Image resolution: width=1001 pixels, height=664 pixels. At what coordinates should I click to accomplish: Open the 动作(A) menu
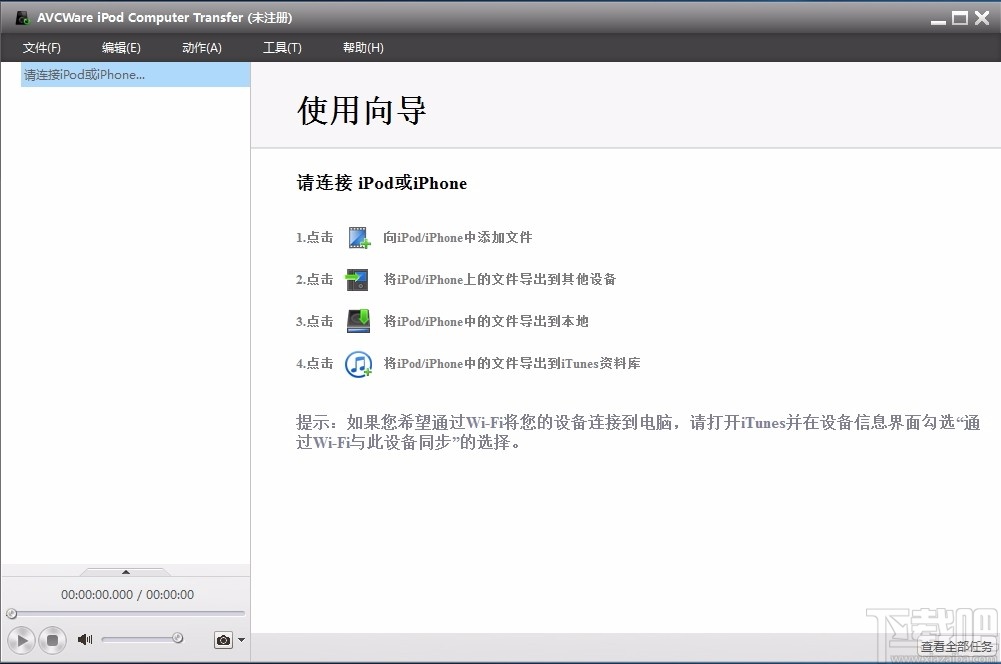(201, 47)
